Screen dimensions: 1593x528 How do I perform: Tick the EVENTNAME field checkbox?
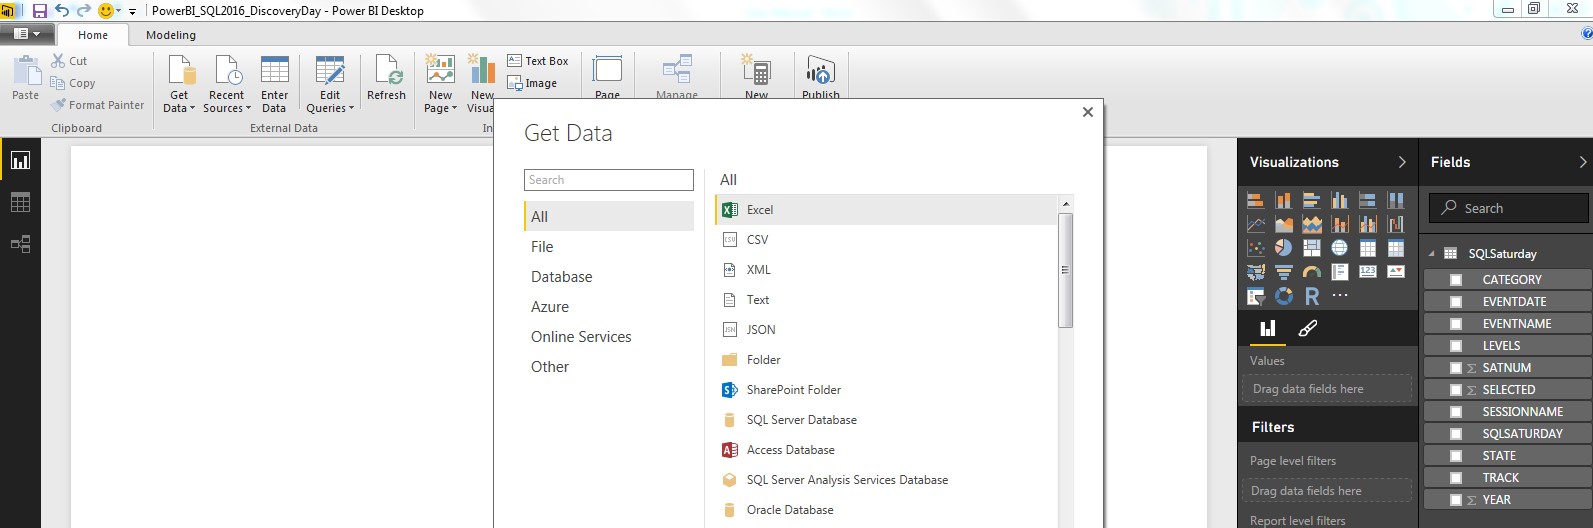[x=1456, y=324]
